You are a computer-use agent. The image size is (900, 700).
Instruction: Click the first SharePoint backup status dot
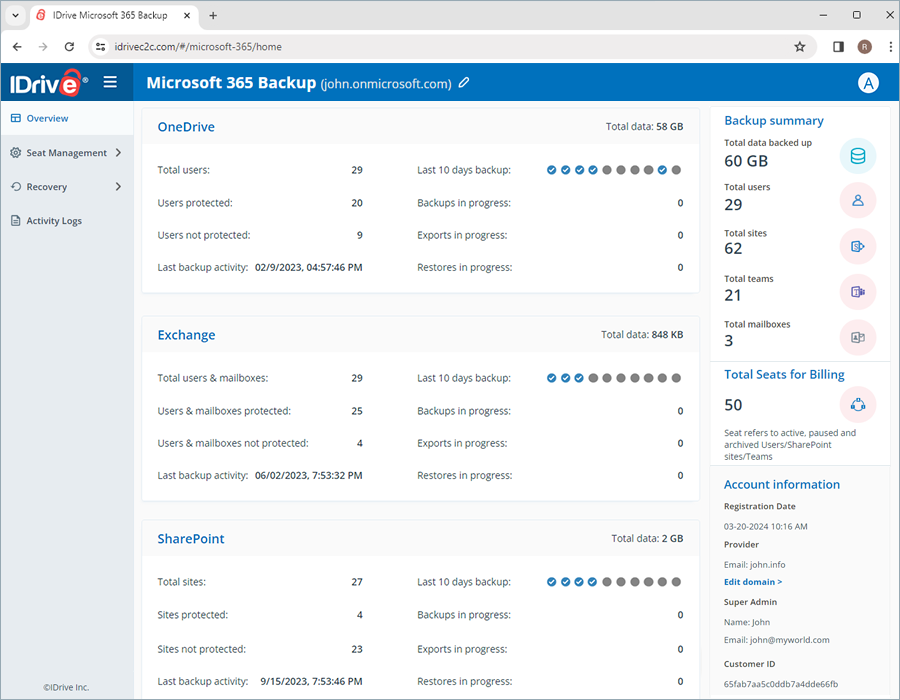(552, 582)
